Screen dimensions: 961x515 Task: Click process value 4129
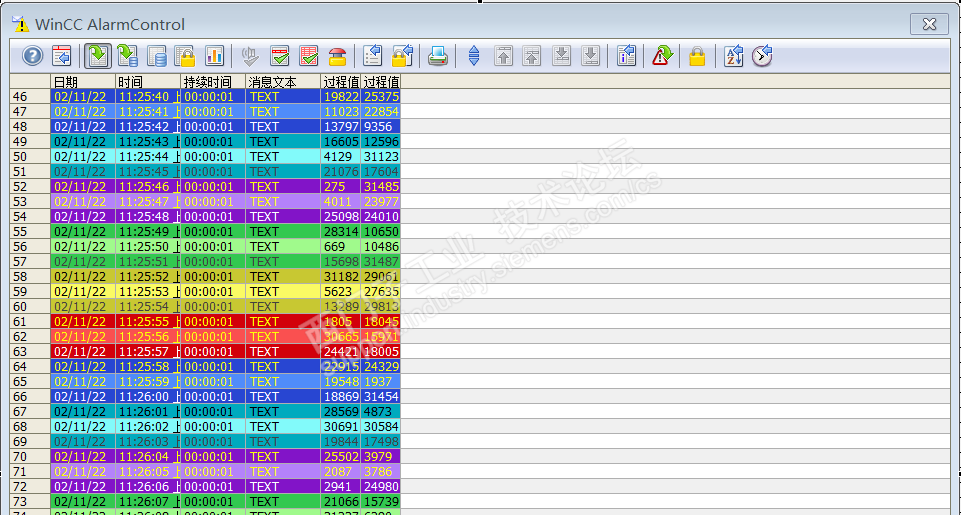coord(341,156)
